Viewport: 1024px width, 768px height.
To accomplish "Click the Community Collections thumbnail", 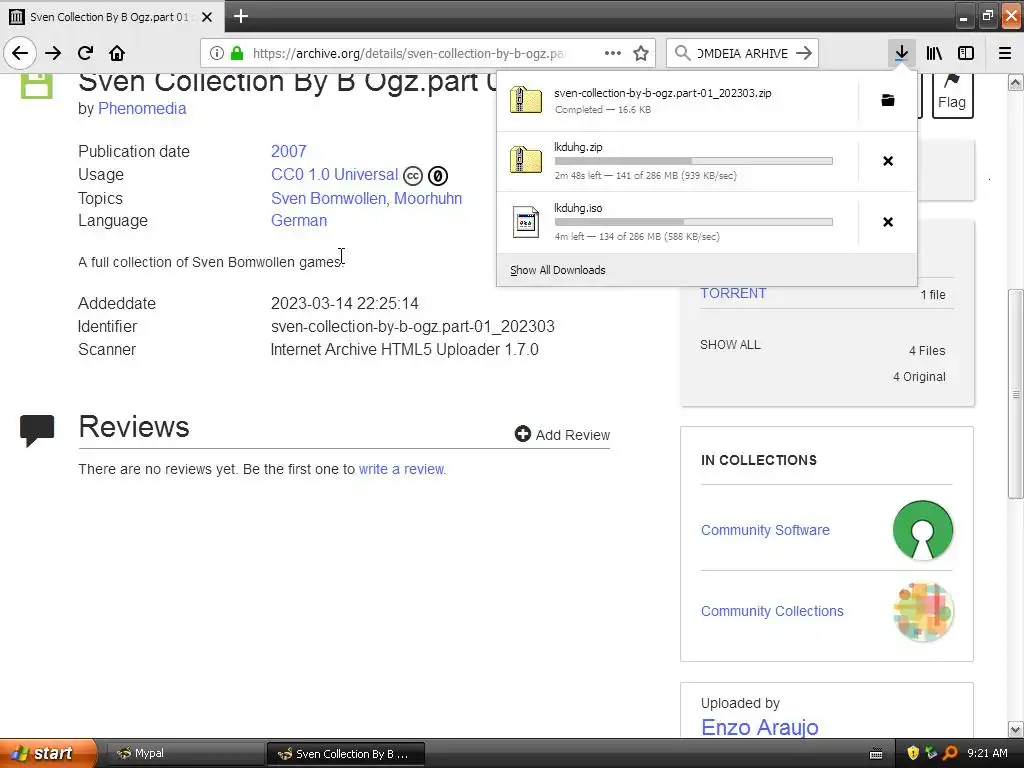I will tap(923, 611).
